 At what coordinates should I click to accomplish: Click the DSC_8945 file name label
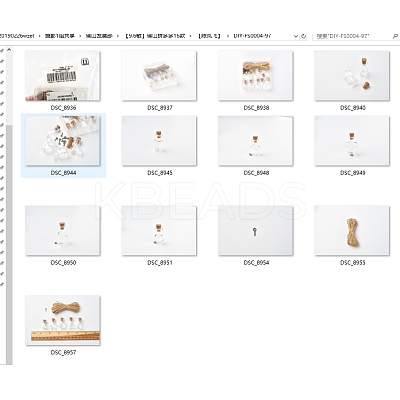pos(160,173)
